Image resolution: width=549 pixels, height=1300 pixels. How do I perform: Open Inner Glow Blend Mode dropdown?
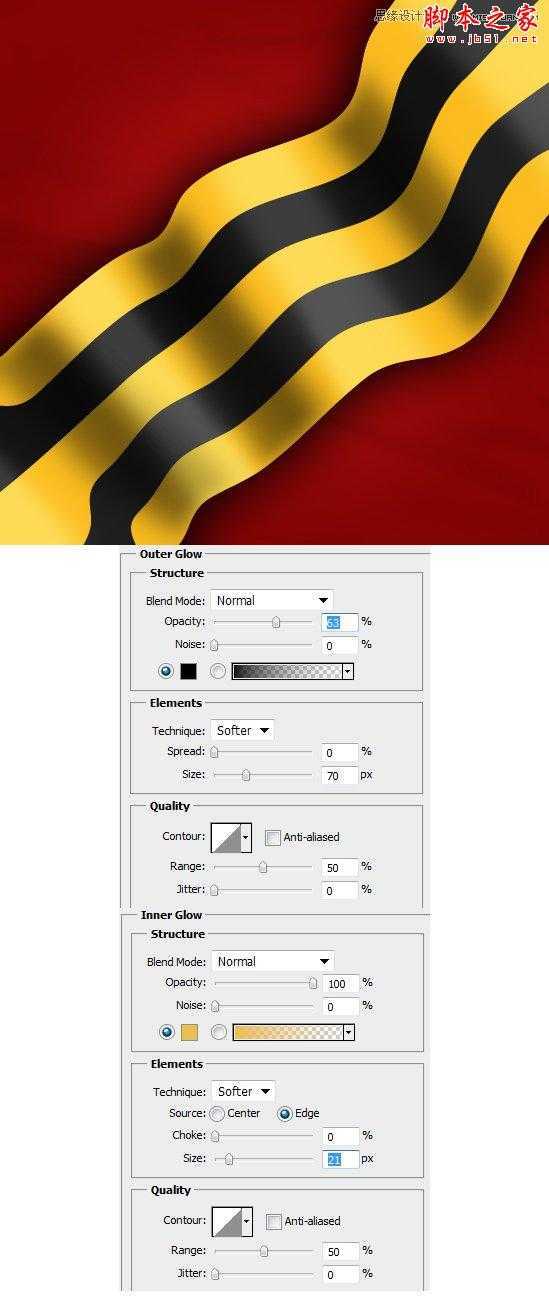[272, 961]
